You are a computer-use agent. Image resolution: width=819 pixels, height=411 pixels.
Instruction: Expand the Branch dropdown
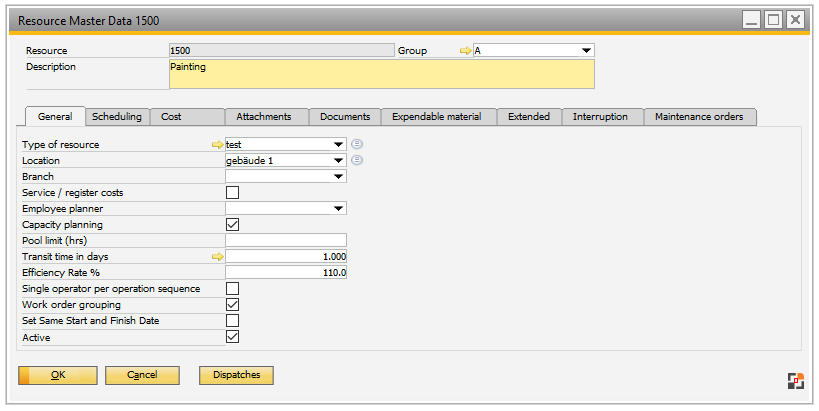tap(339, 176)
